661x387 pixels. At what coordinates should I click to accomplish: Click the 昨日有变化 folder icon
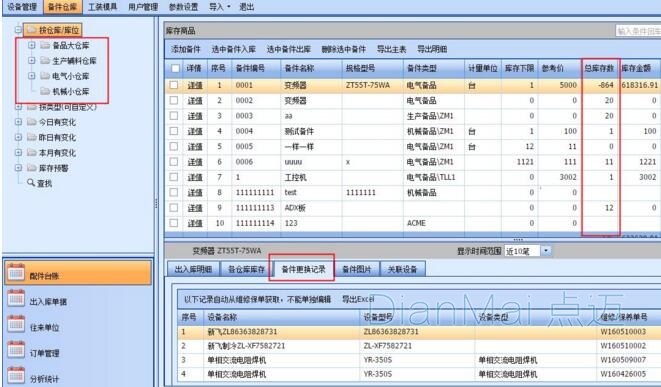pyautogui.click(x=32, y=137)
